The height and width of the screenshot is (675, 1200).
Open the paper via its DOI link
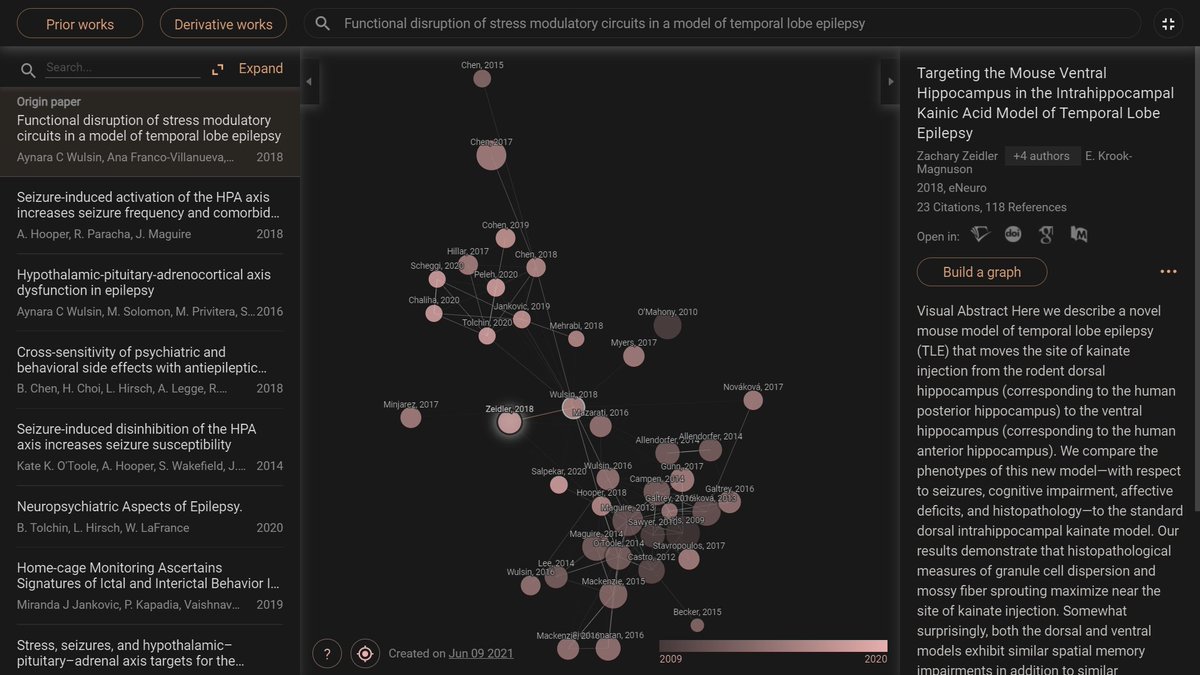(x=1013, y=233)
